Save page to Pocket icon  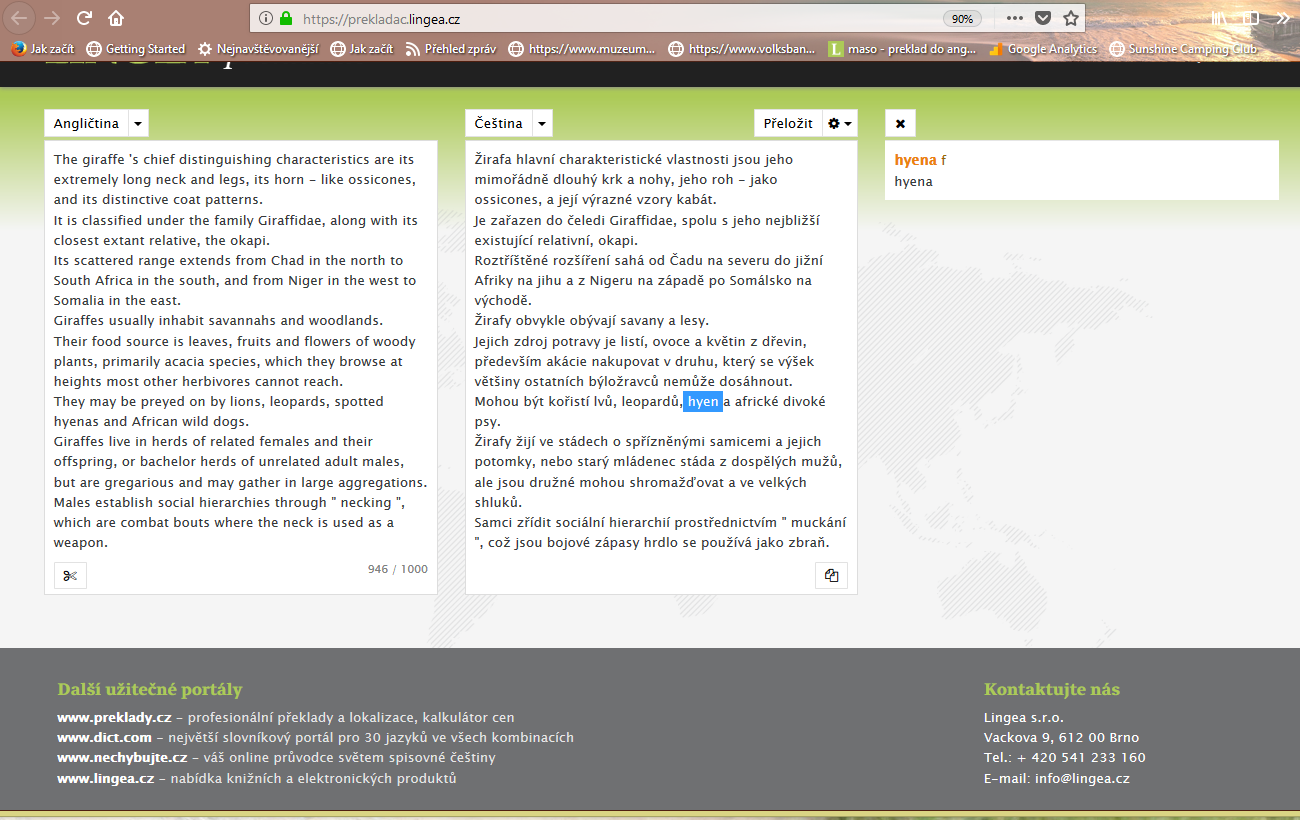pyautogui.click(x=1043, y=18)
